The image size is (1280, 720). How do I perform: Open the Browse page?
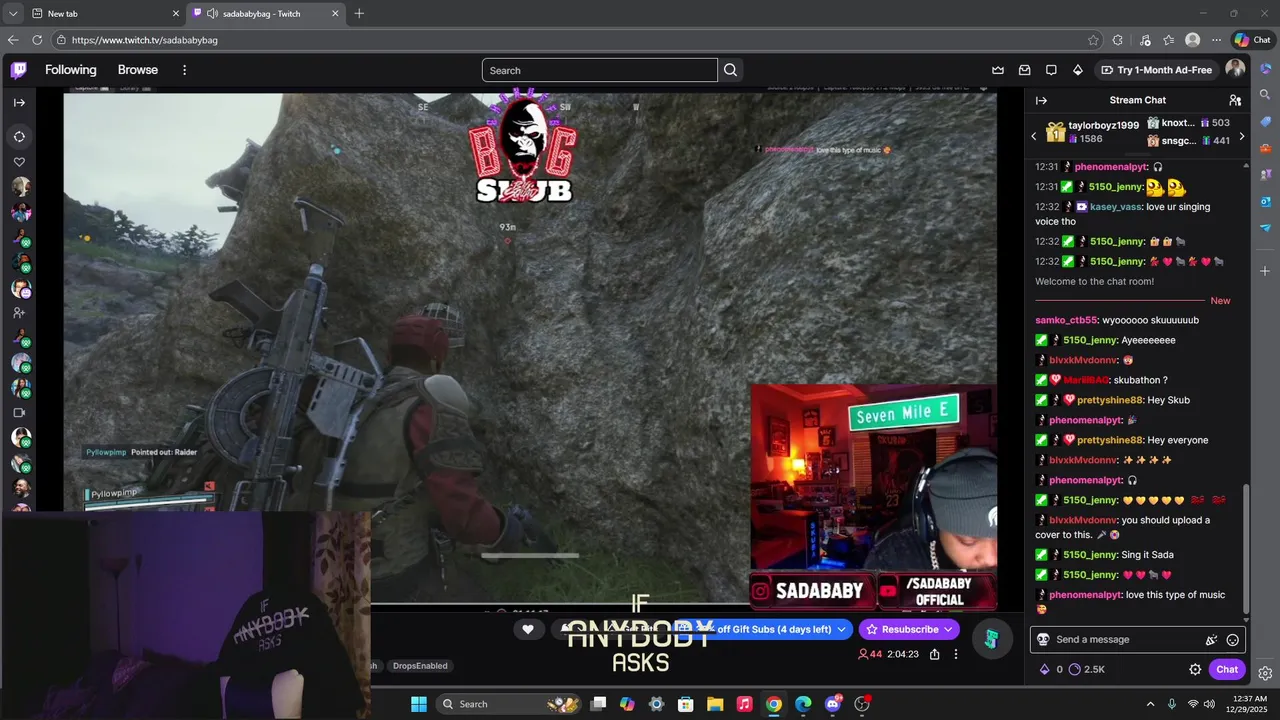click(138, 70)
